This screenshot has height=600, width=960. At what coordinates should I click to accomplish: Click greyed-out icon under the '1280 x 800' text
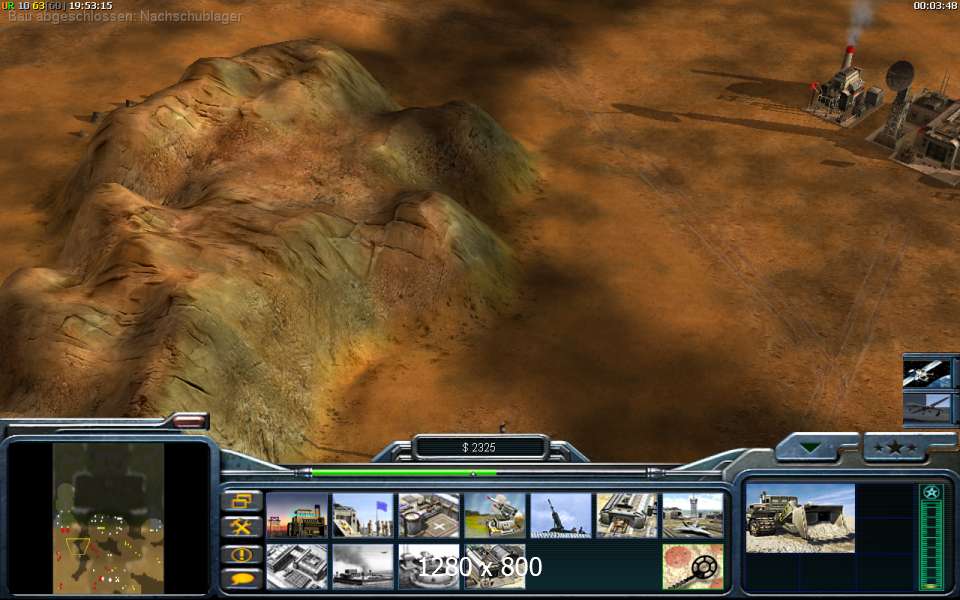[429, 567]
